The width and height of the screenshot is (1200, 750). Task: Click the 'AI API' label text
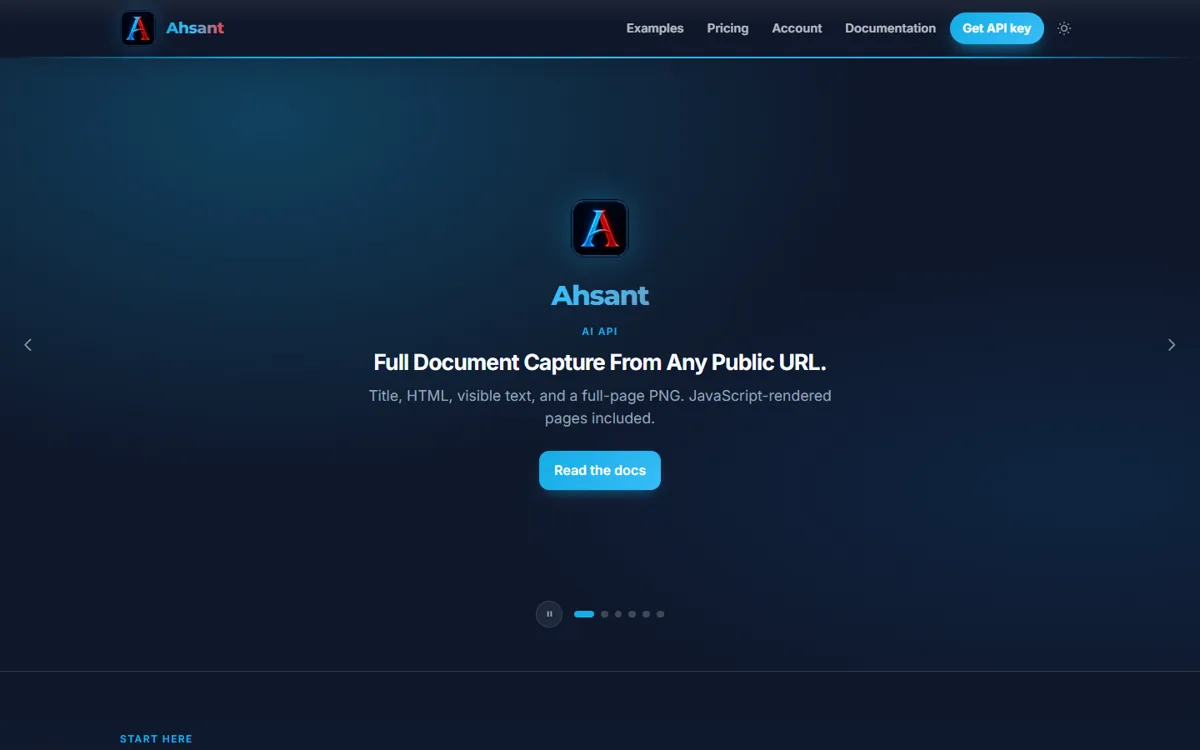click(x=600, y=331)
